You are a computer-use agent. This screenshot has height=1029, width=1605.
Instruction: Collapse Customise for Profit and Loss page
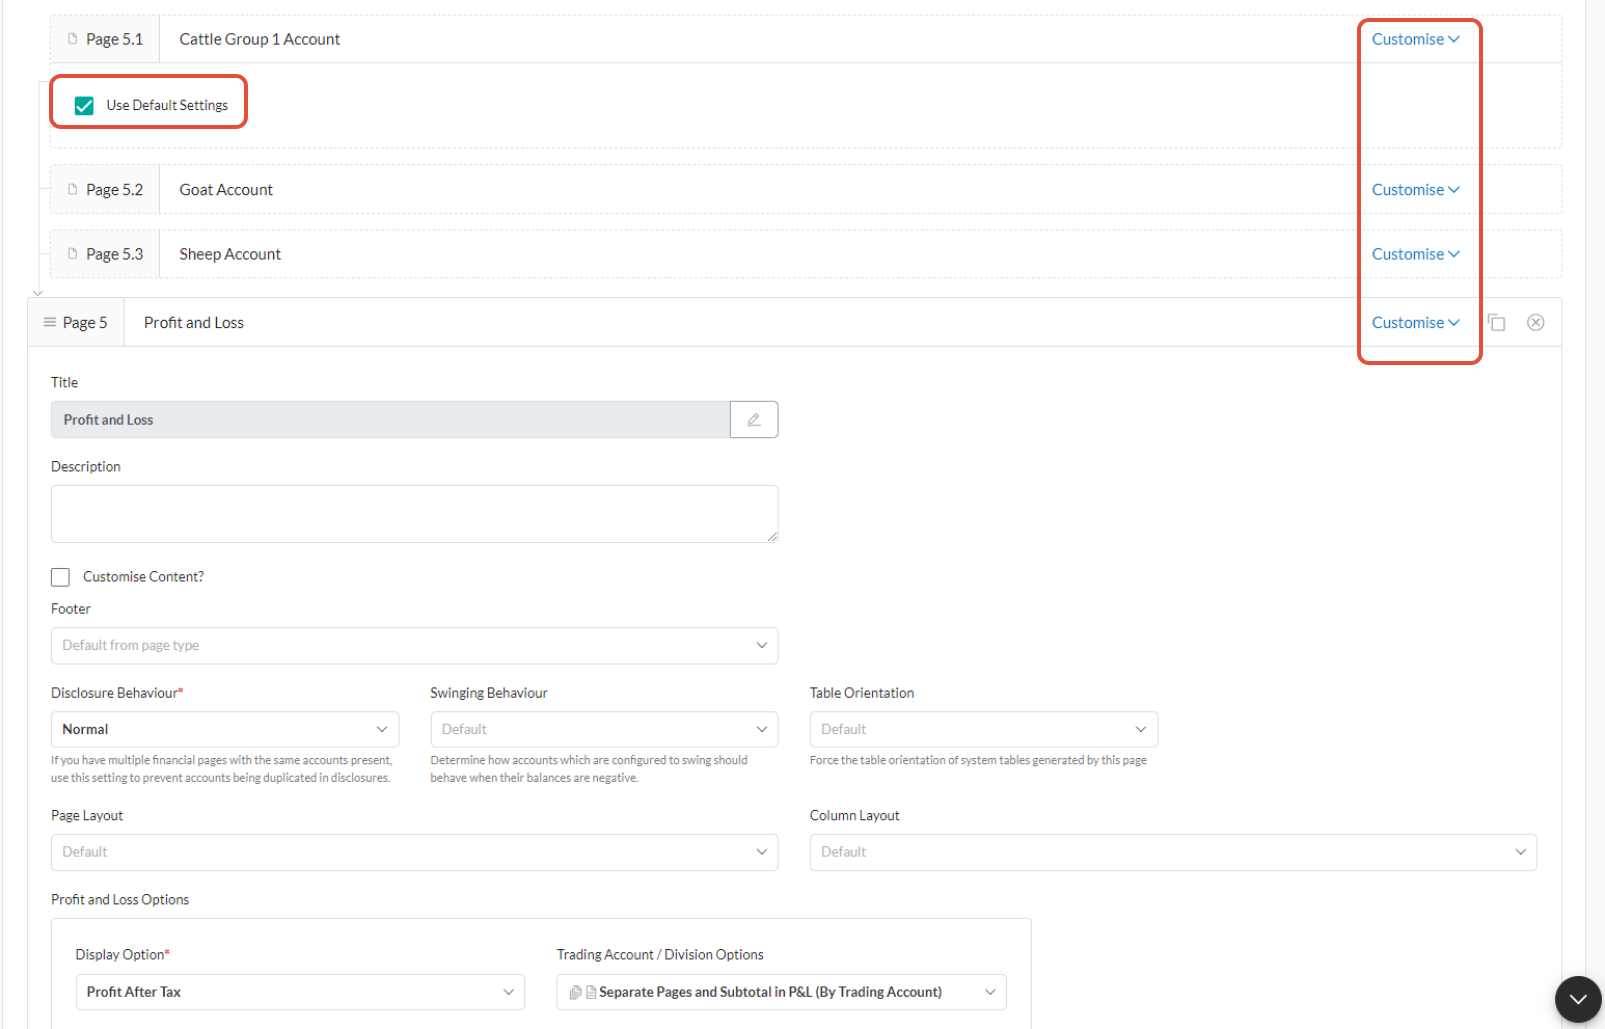1416,322
